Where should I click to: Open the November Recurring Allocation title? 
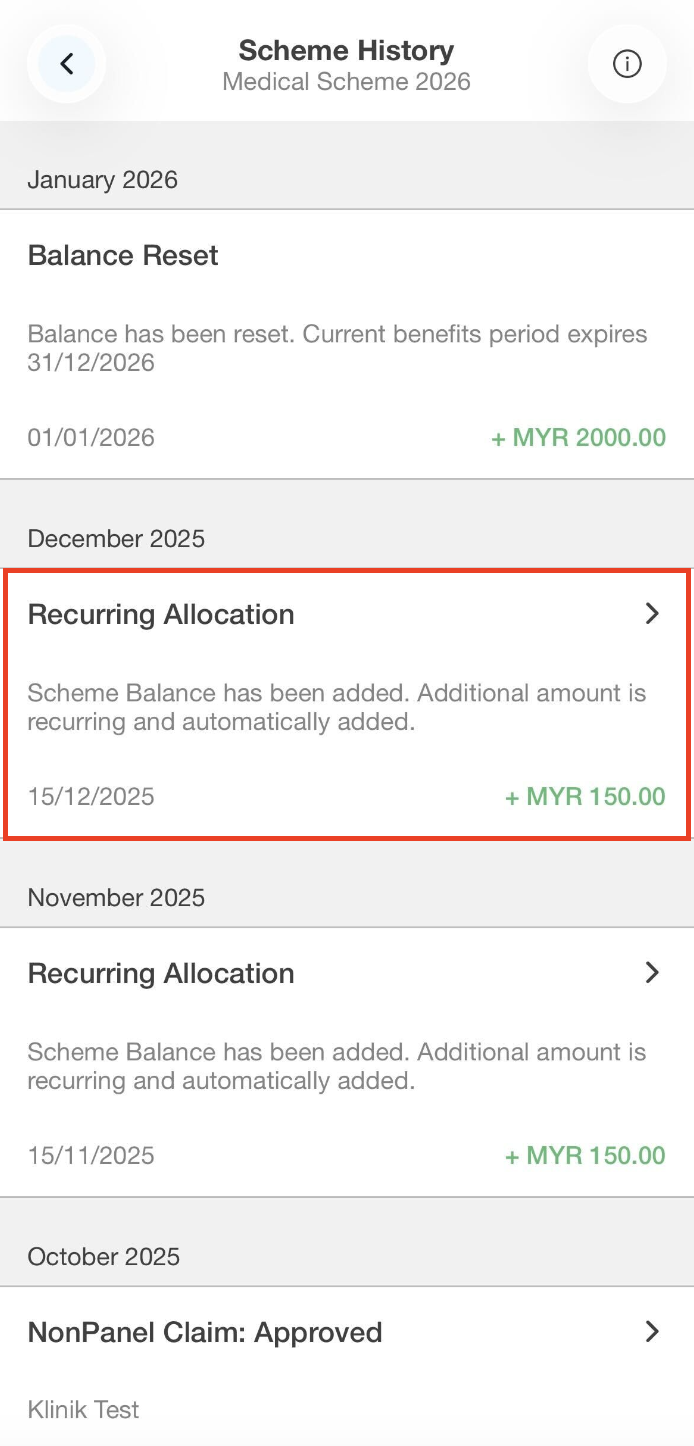(161, 973)
